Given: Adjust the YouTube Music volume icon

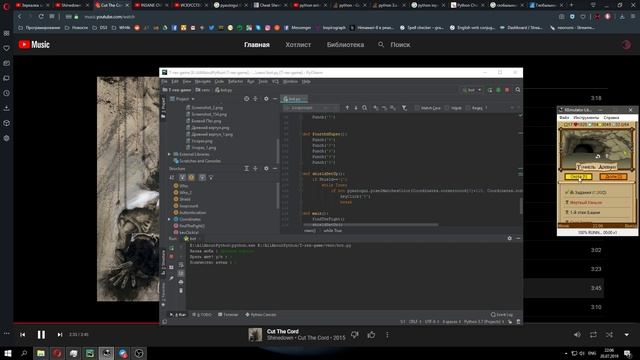Looking at the screenshot, I should [x=577, y=335].
